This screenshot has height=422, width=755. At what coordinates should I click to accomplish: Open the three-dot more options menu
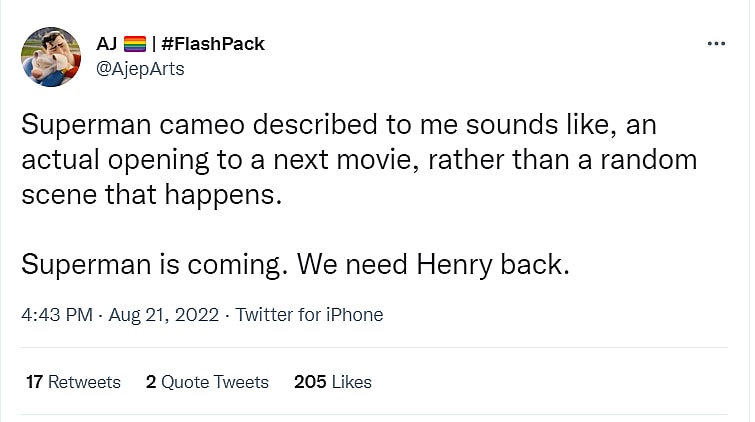pyautogui.click(x=716, y=44)
